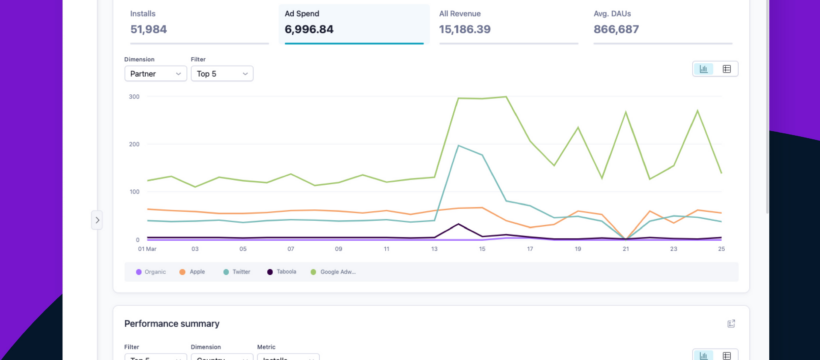Toggle Organic series in chart legend
This screenshot has height=360, width=820.
point(151,272)
